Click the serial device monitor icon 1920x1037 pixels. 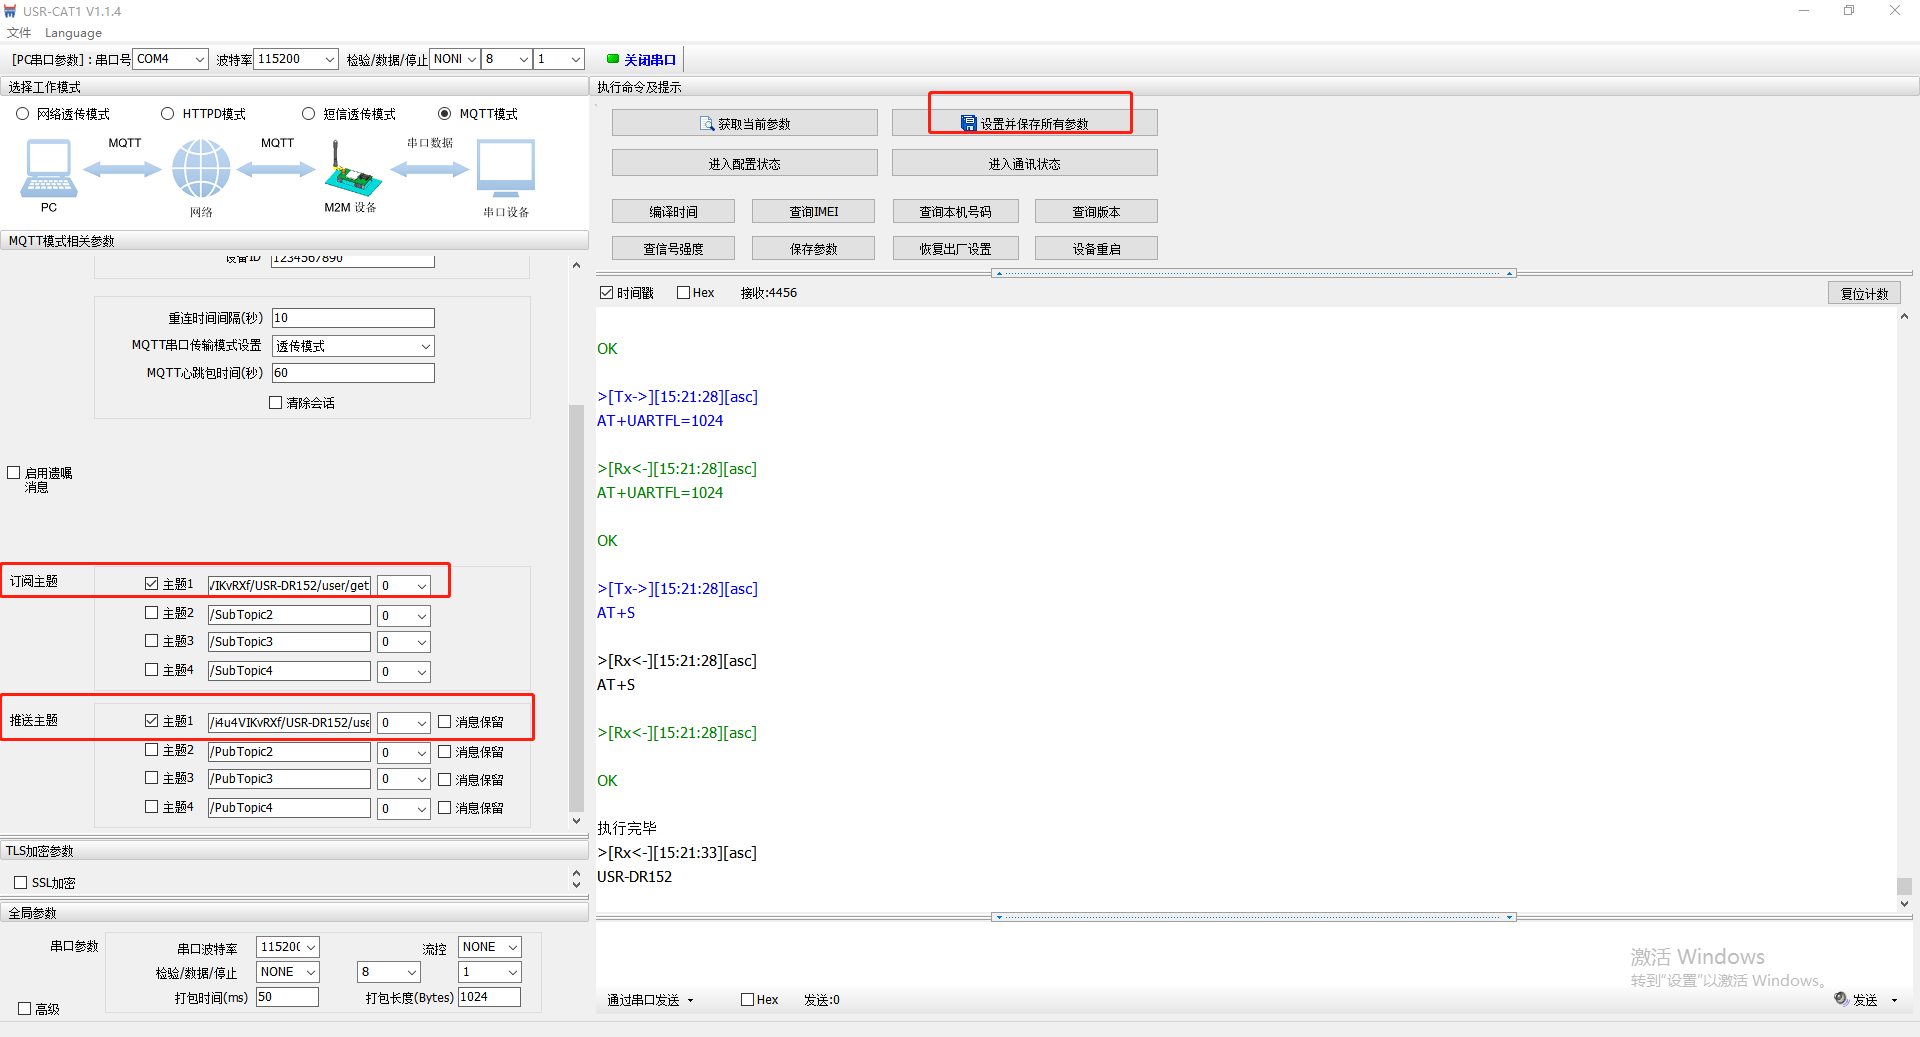coord(505,168)
